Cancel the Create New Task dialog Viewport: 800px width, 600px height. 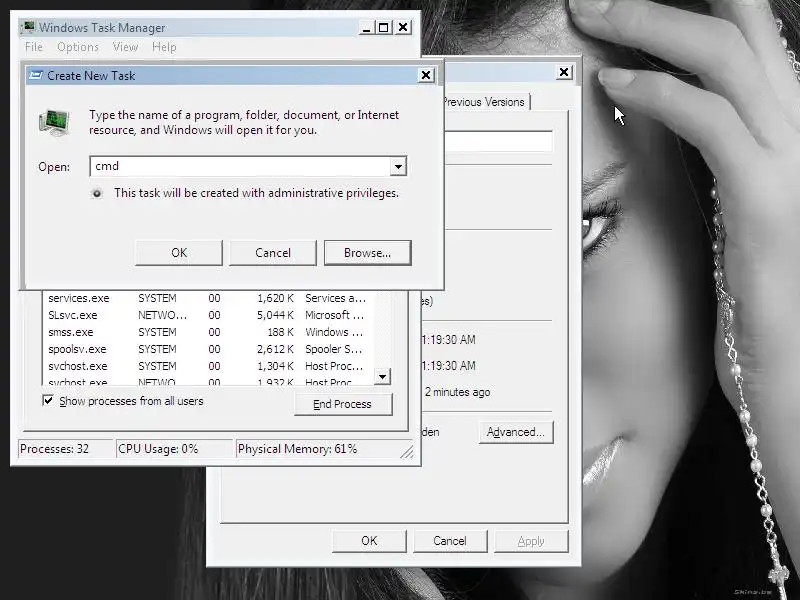(x=273, y=253)
